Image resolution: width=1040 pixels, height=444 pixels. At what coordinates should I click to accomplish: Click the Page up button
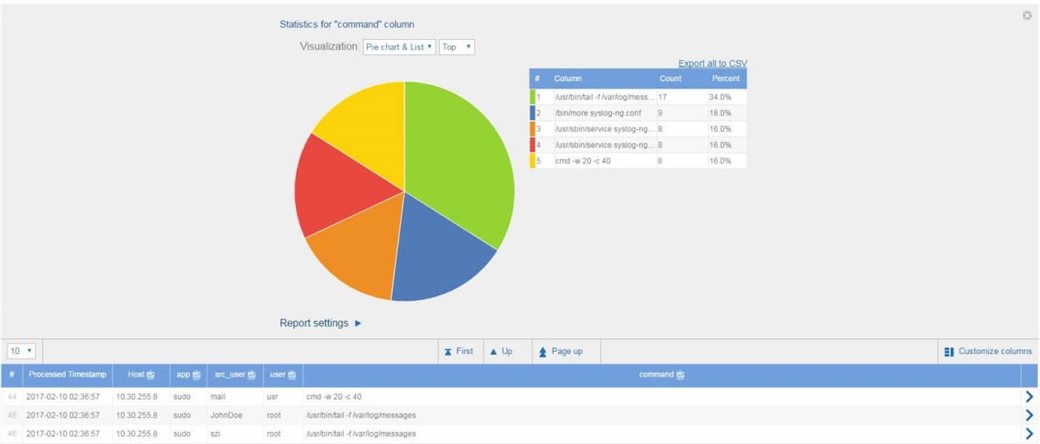click(560, 351)
